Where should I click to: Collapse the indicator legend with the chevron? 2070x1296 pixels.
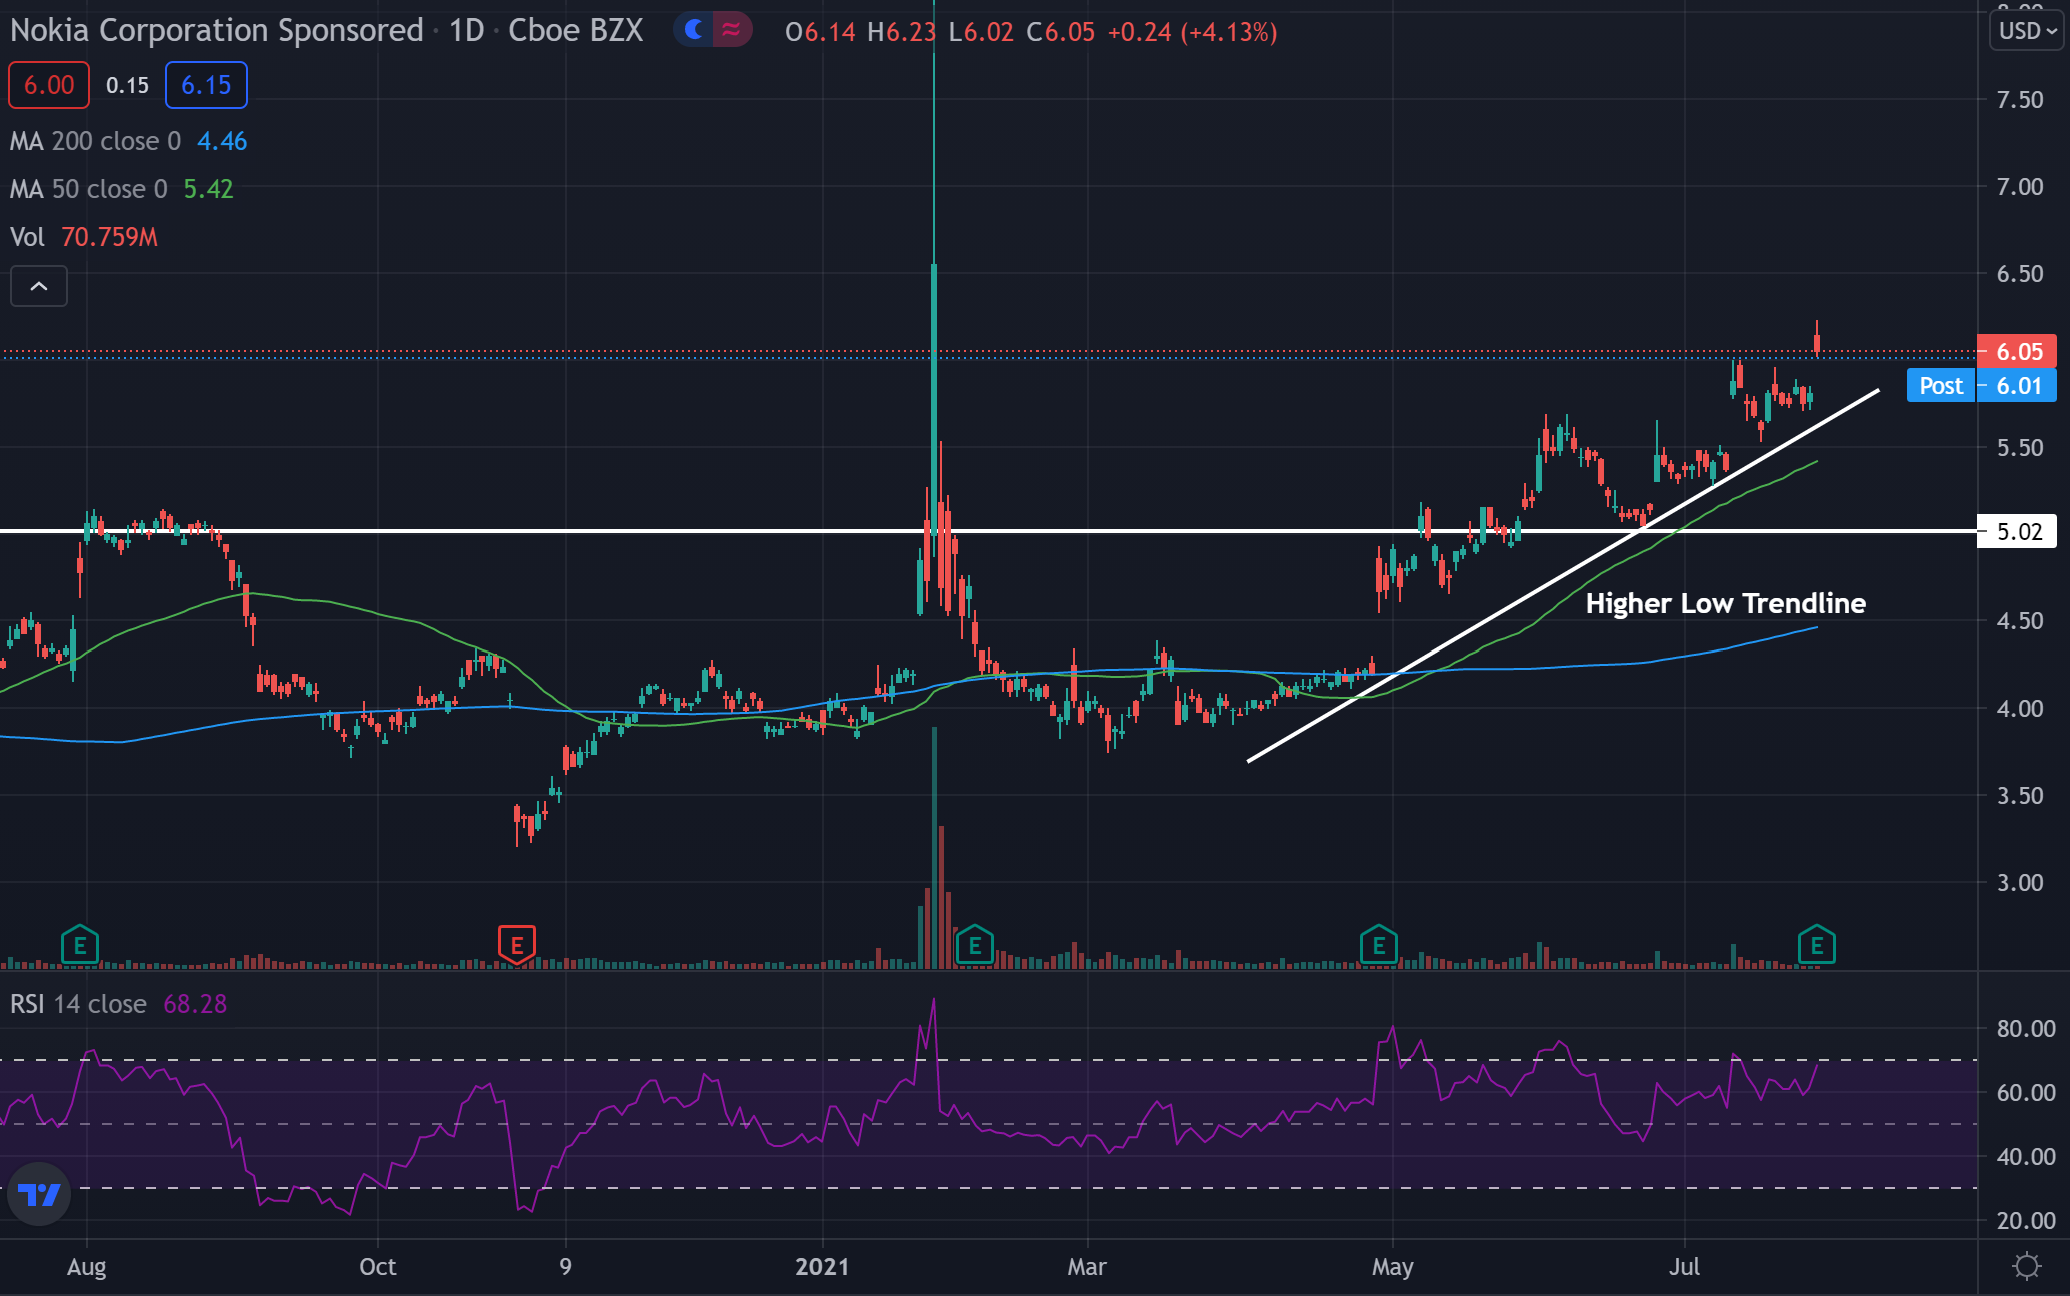[39, 286]
